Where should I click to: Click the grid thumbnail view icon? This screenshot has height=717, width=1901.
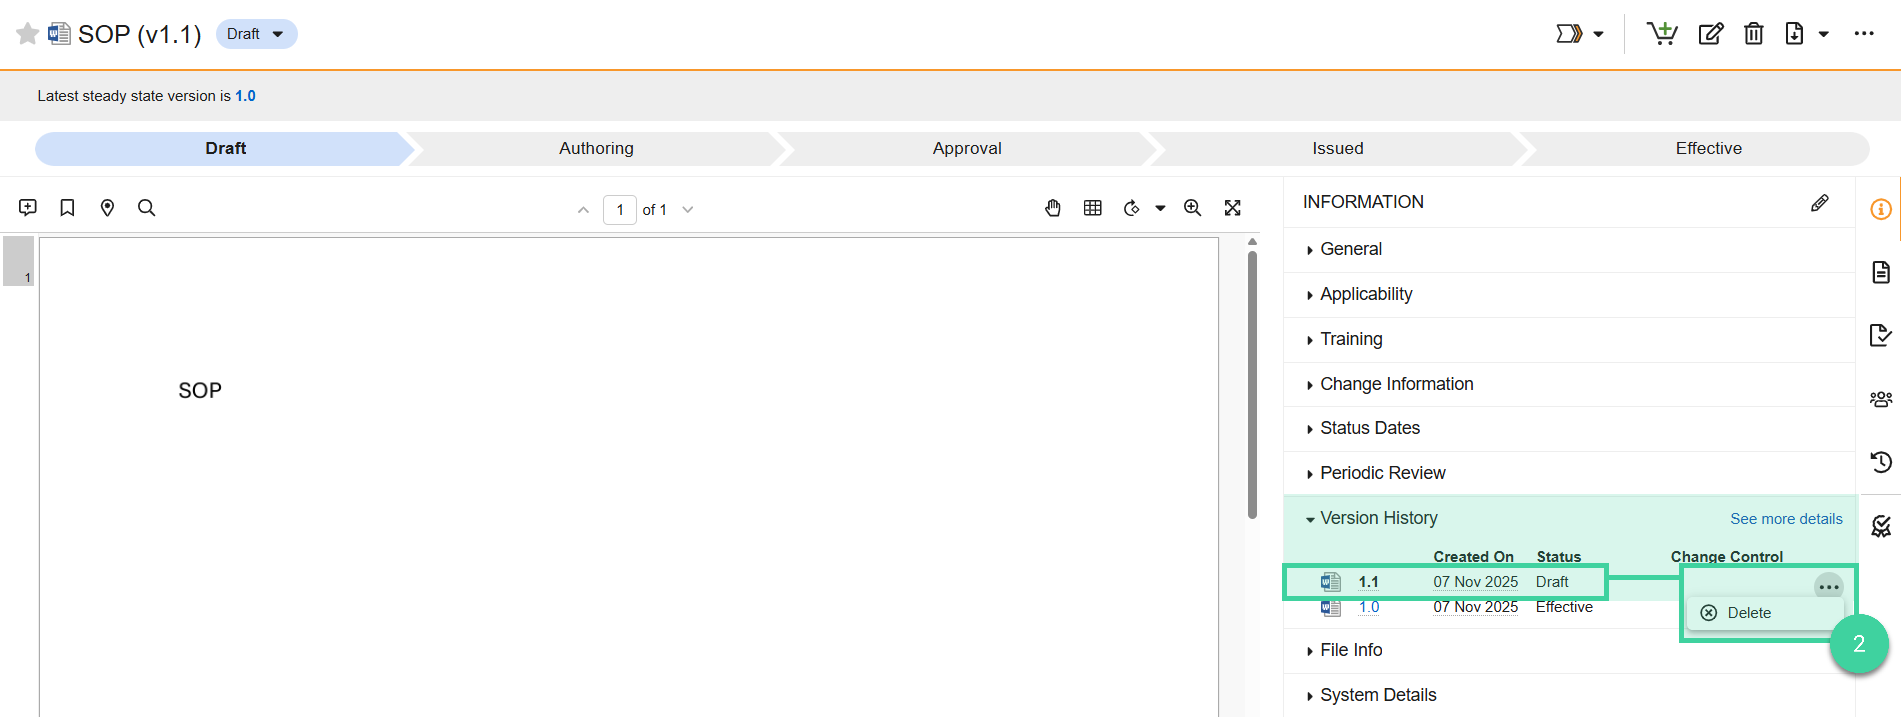point(1093,208)
